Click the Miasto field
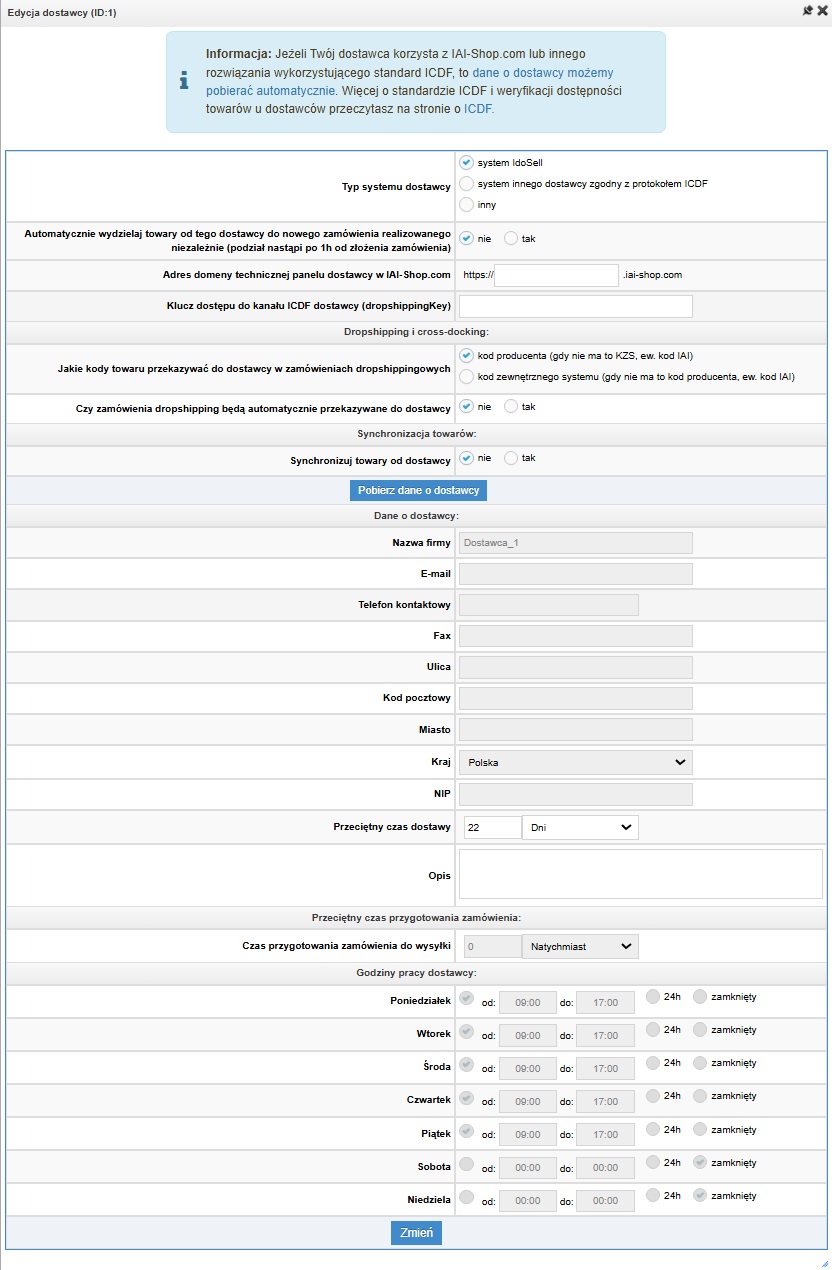The height and width of the screenshot is (1270, 832). pyautogui.click(x=576, y=730)
